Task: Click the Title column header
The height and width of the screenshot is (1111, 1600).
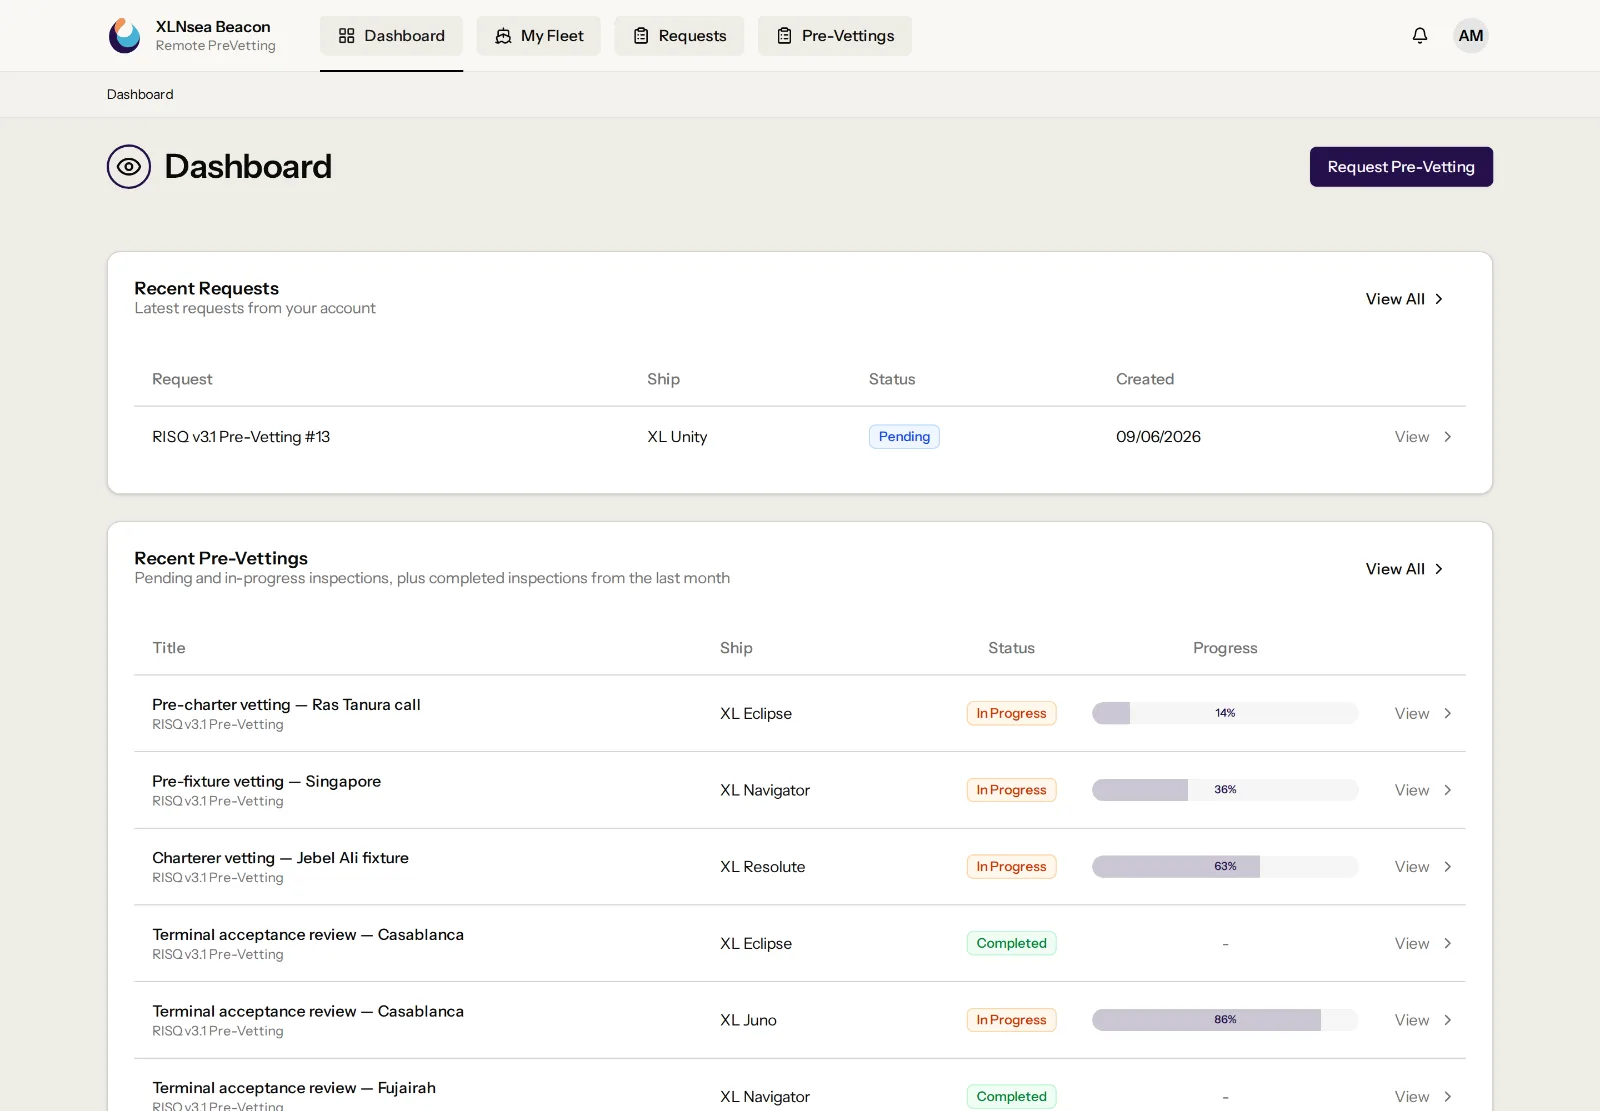Action: click(x=169, y=648)
